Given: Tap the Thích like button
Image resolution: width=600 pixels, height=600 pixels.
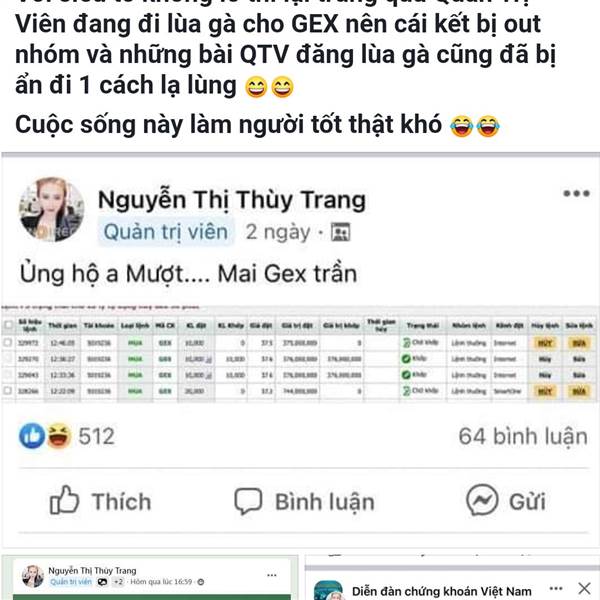Looking at the screenshot, I should click(x=101, y=501).
